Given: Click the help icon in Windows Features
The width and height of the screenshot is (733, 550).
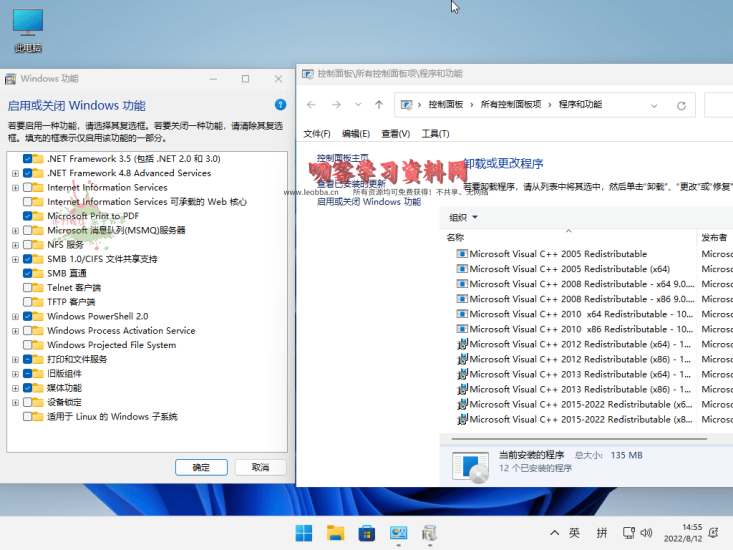Looking at the screenshot, I should (x=280, y=105).
